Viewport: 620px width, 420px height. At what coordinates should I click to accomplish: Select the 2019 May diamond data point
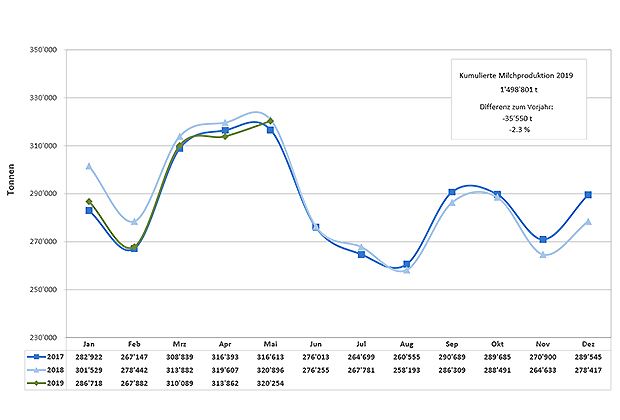(271, 121)
